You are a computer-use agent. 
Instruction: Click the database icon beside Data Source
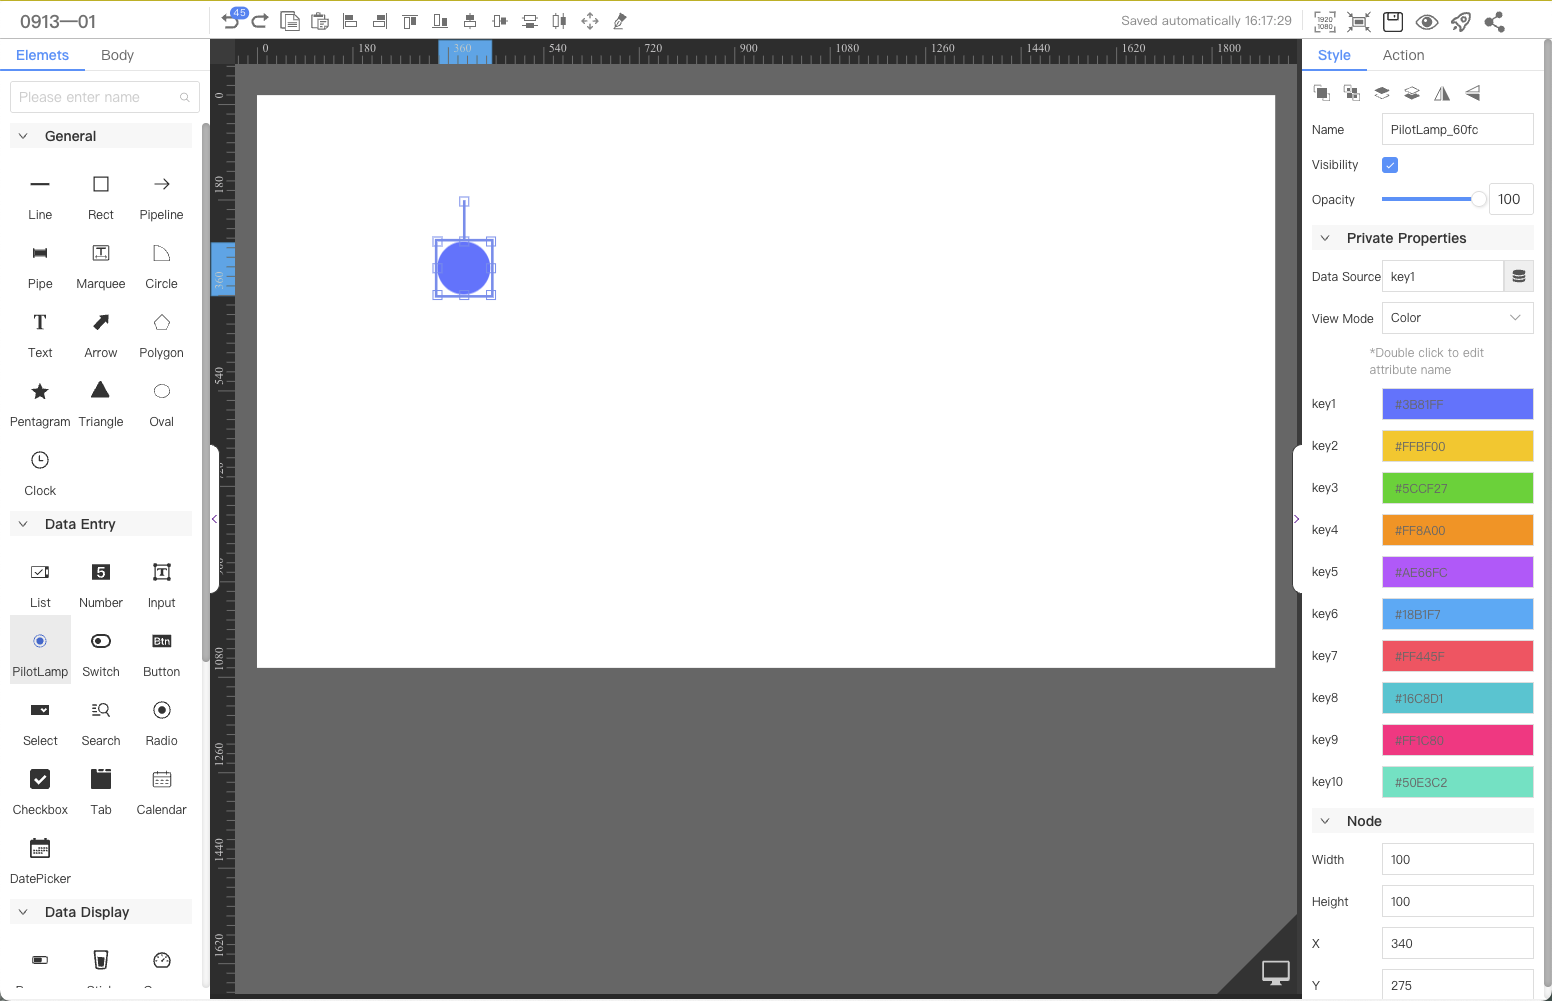coord(1518,276)
